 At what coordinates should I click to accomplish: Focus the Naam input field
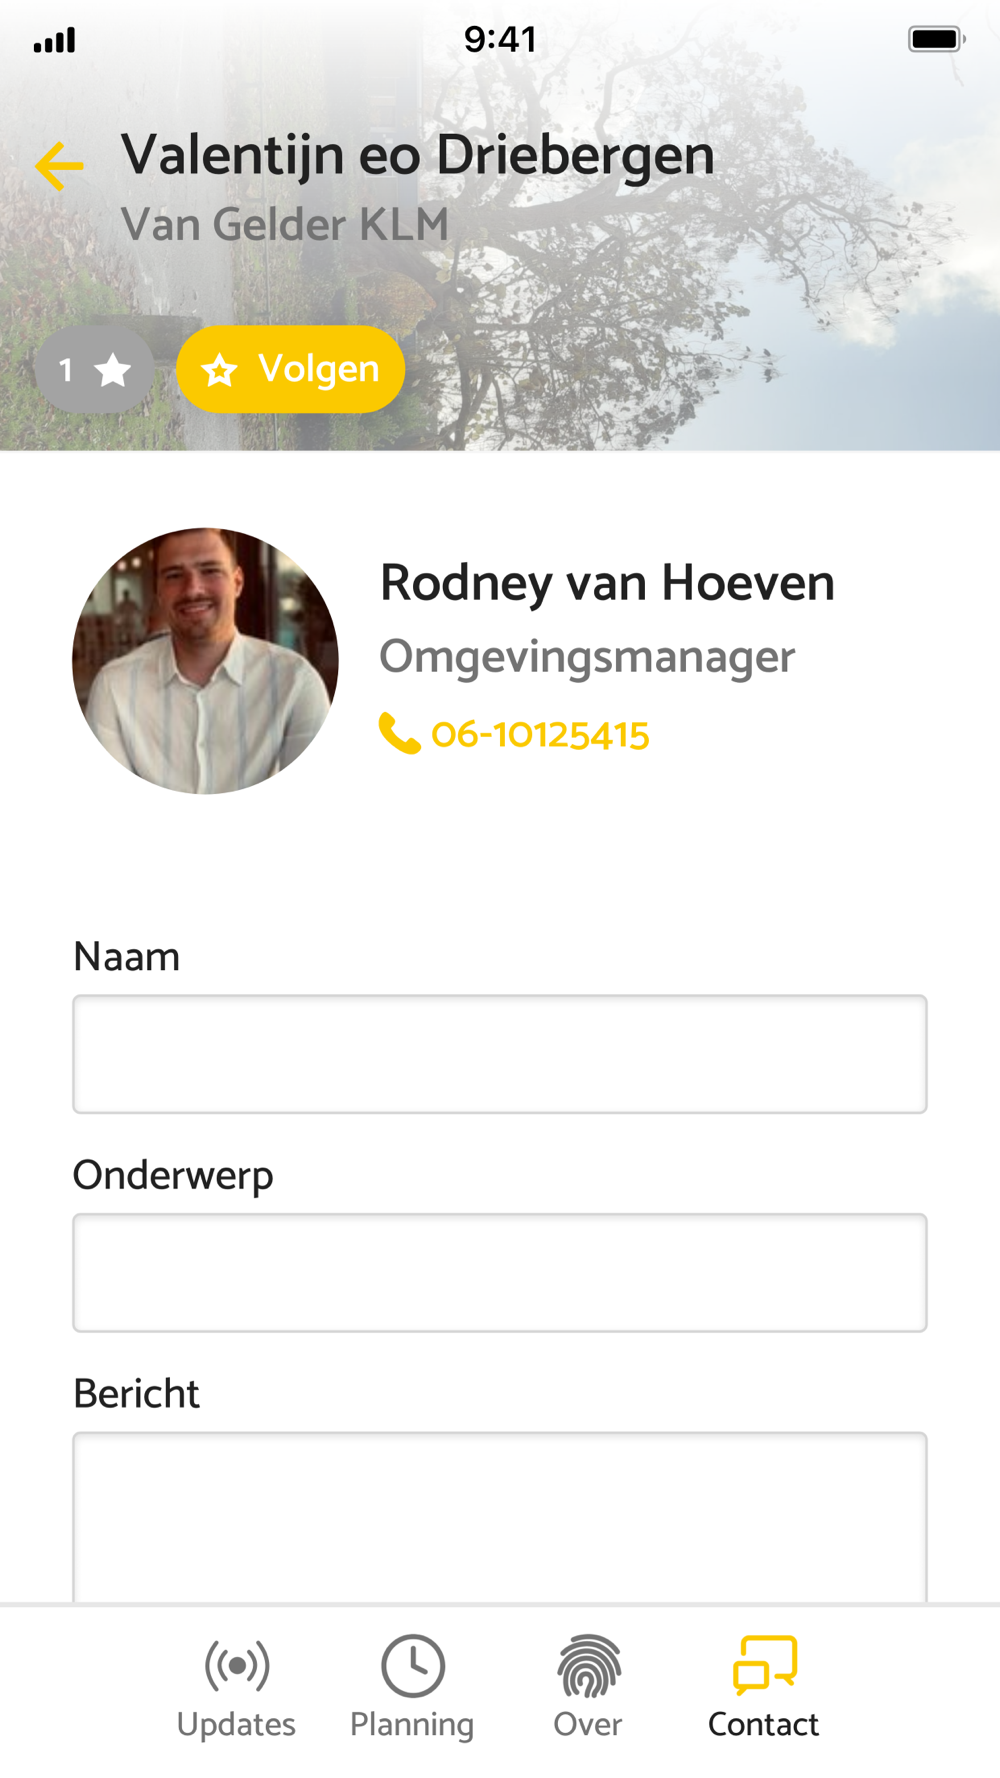500,1054
